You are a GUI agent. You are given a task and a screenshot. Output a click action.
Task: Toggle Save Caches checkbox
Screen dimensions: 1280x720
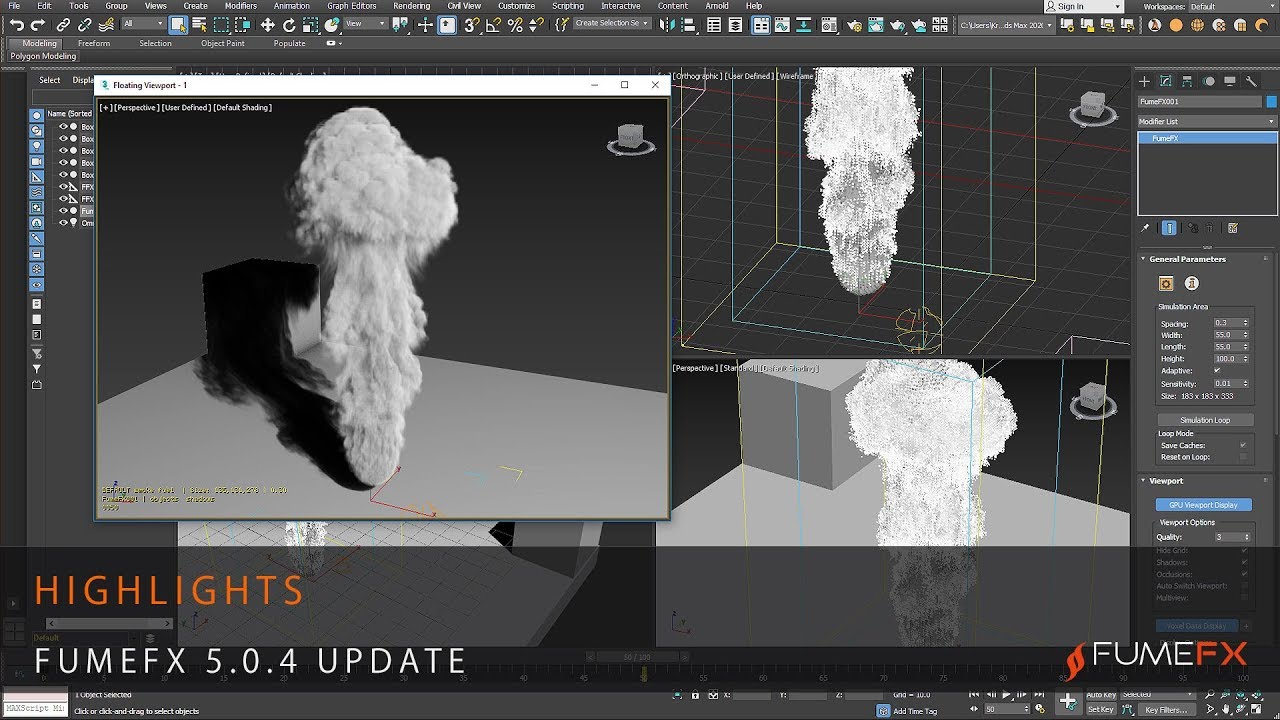click(x=1243, y=445)
